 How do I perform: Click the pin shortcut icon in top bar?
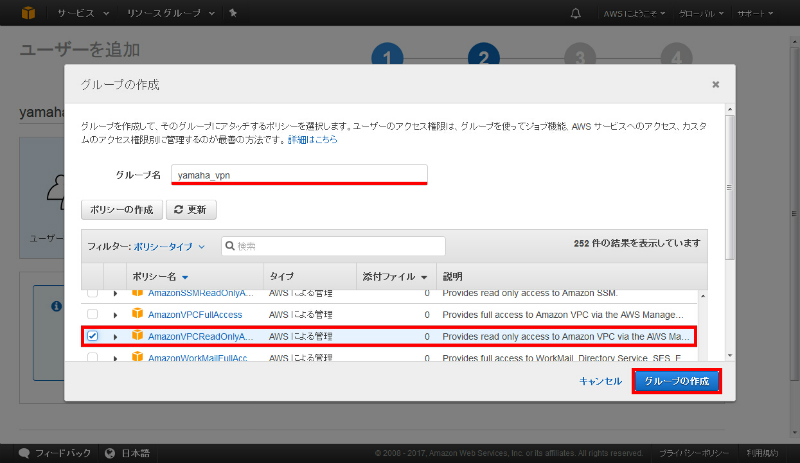click(x=233, y=14)
